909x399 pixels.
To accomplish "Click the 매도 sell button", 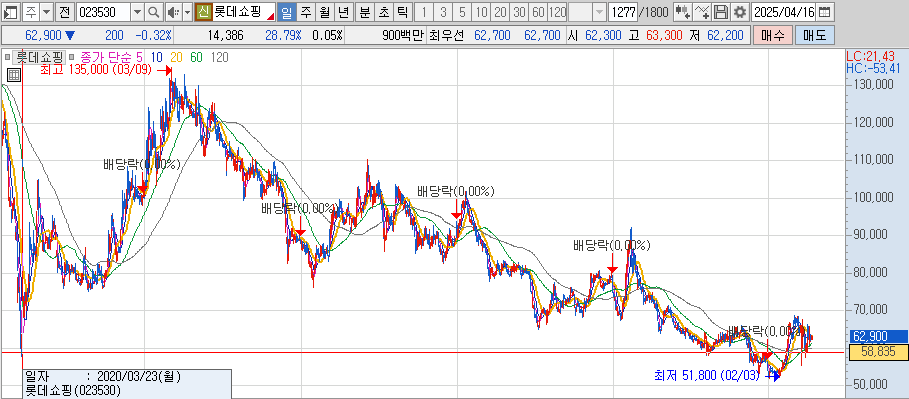I will point(815,35).
